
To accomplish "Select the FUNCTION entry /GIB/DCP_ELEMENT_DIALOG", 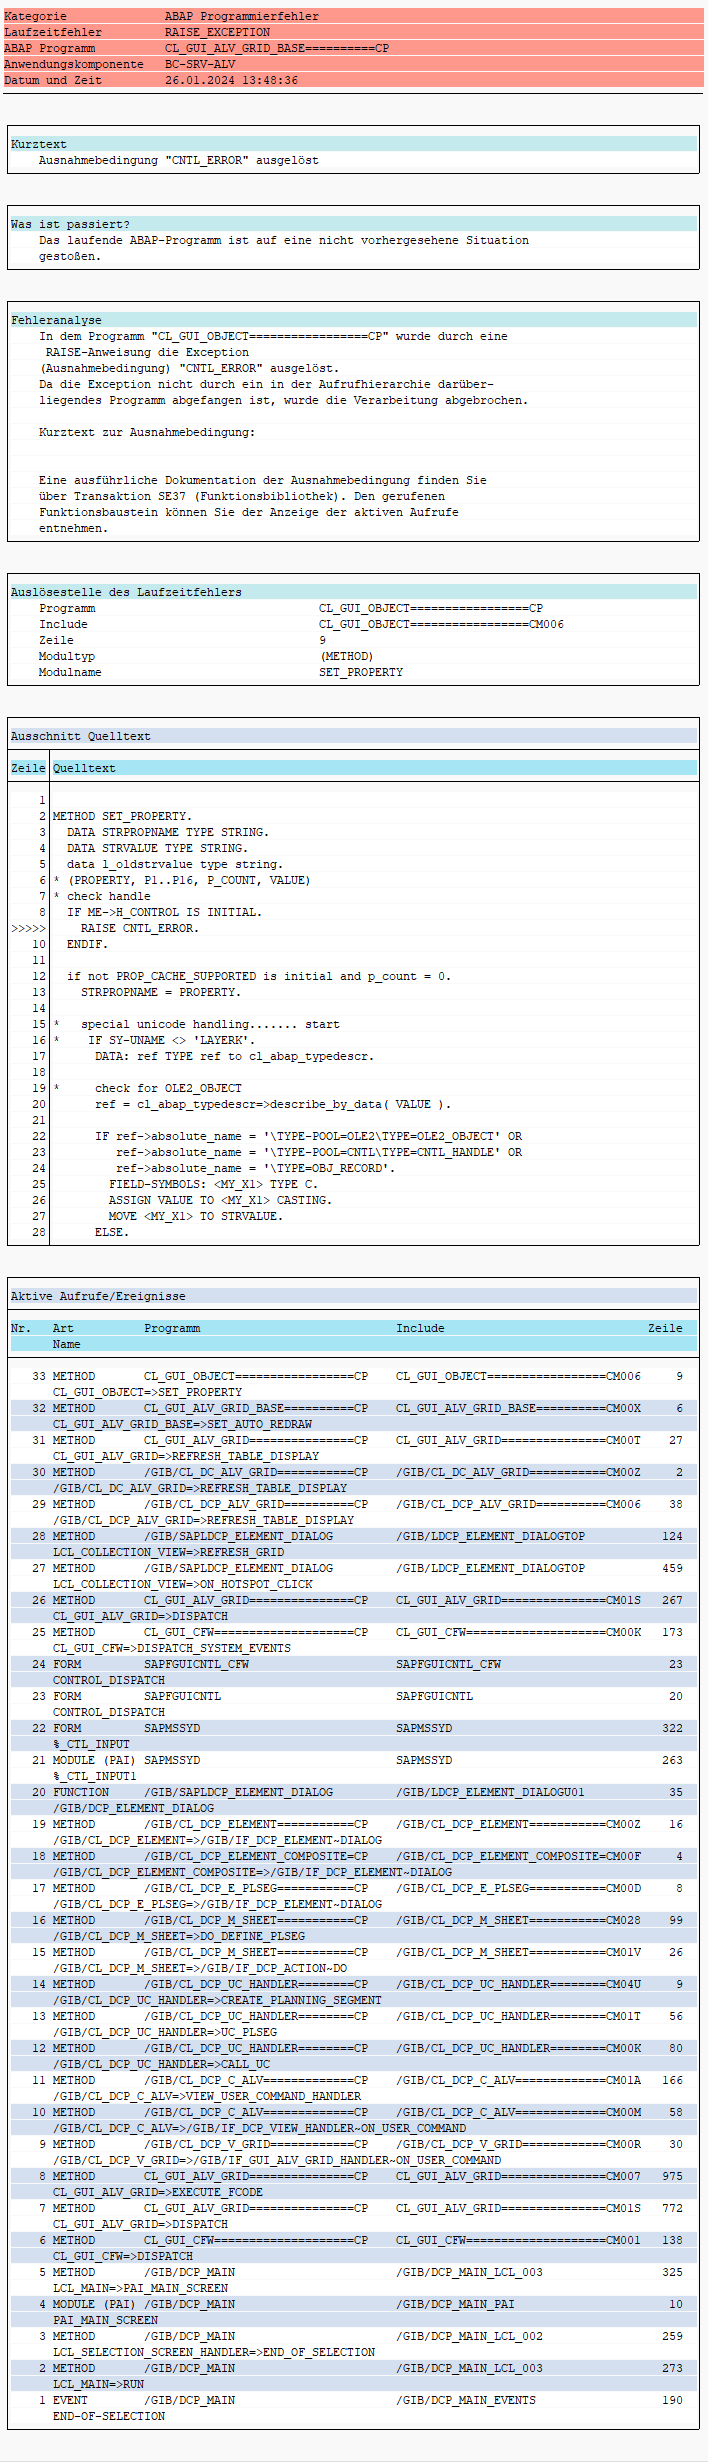I will (x=133, y=1808).
